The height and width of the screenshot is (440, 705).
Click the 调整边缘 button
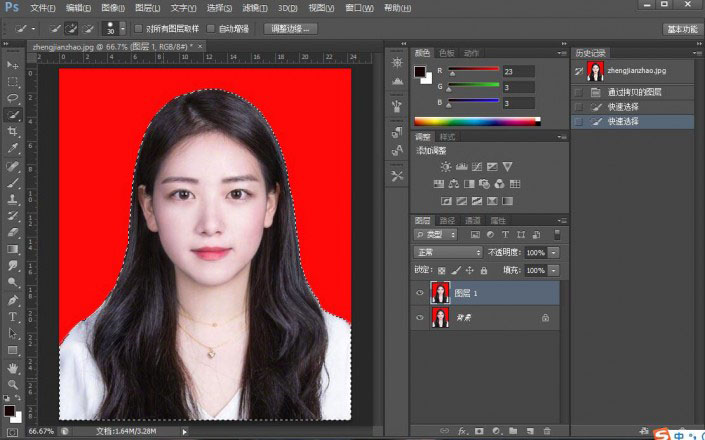click(x=291, y=29)
